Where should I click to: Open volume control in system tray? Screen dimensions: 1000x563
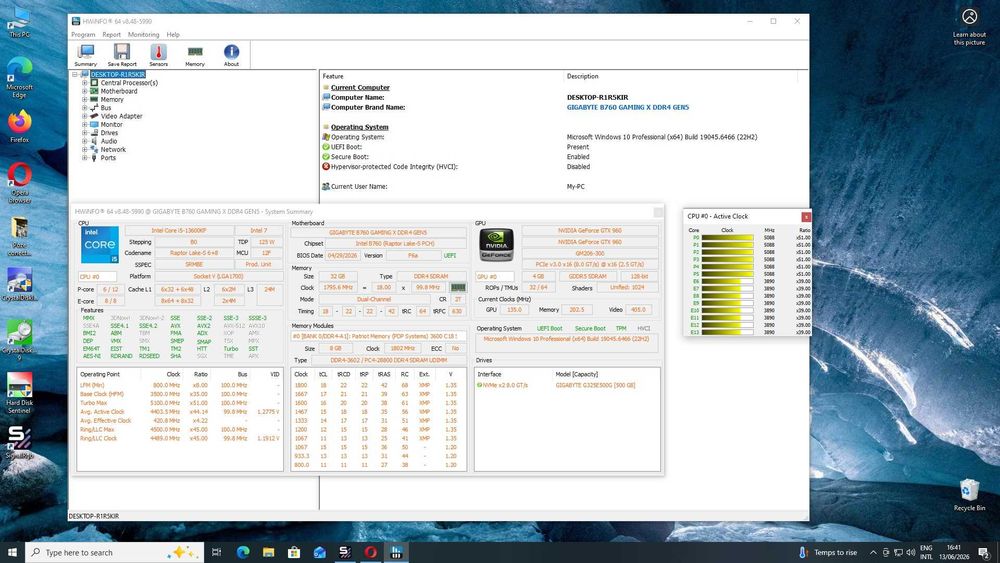tap(911, 552)
